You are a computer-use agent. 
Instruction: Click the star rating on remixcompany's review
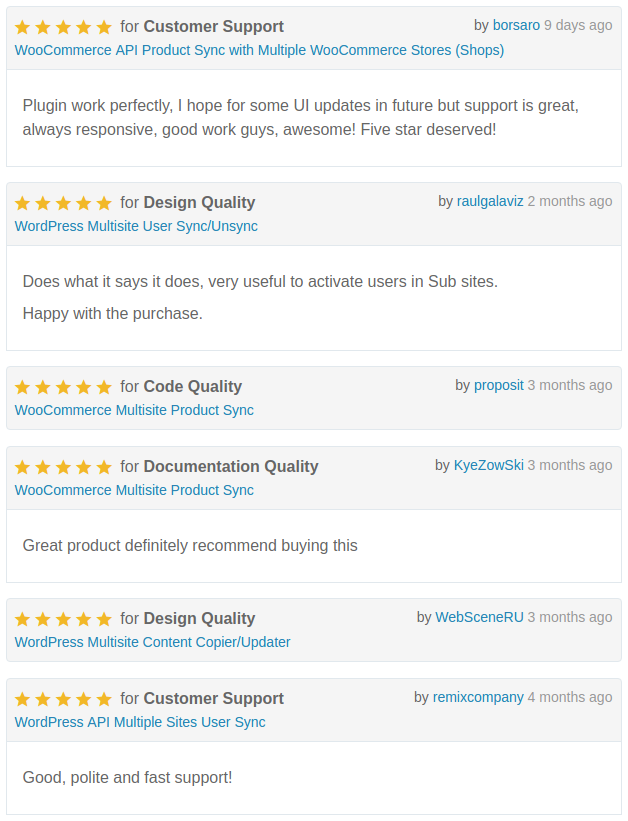point(63,698)
